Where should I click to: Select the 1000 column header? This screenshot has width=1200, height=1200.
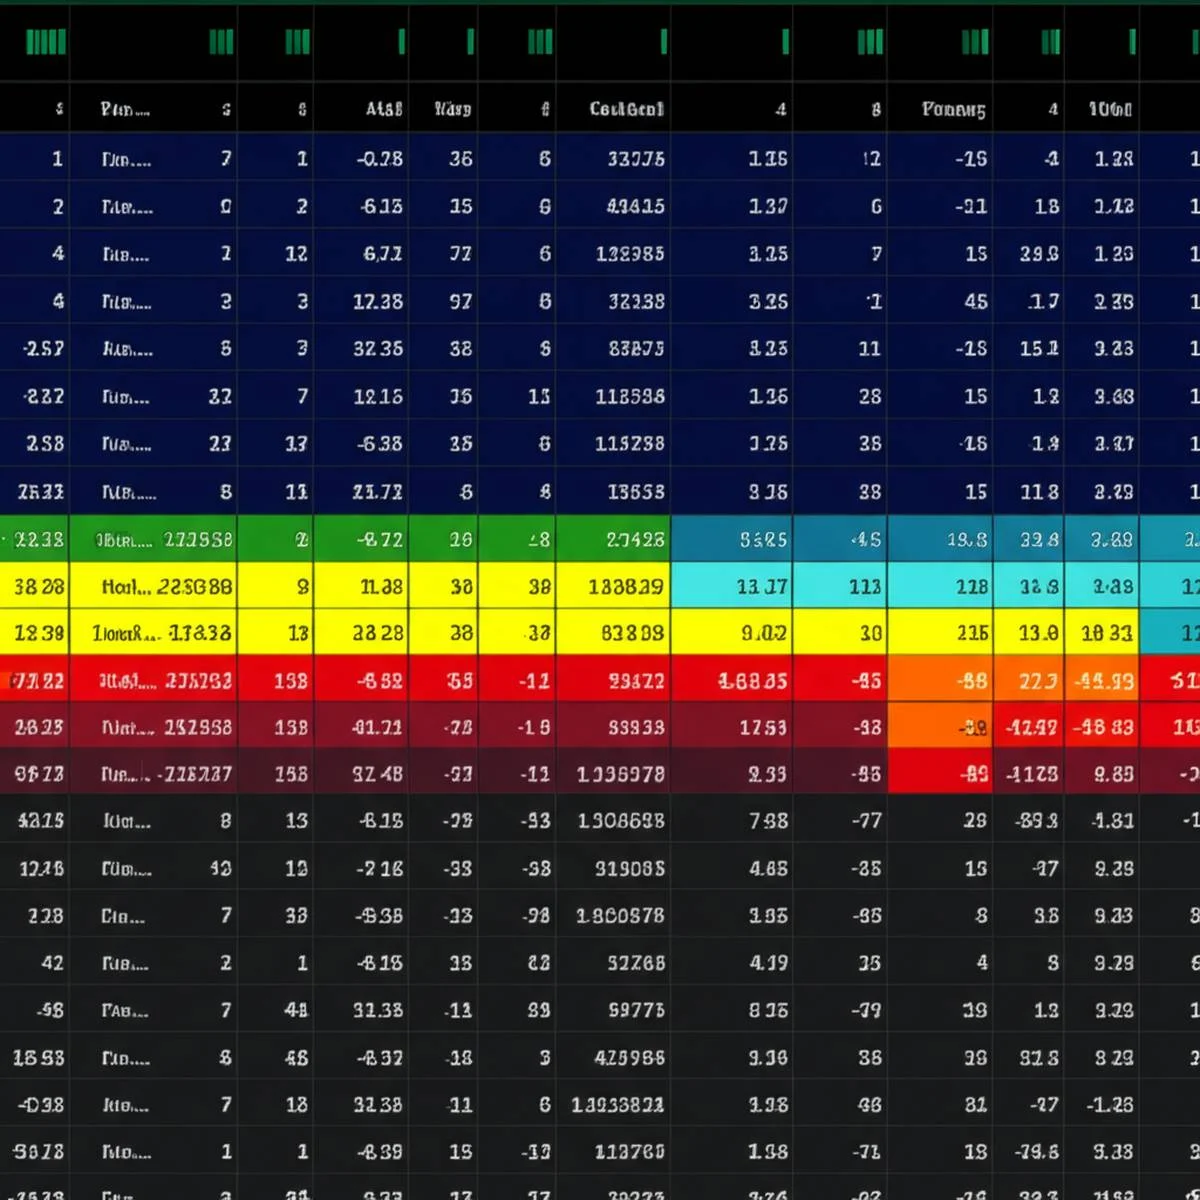pyautogui.click(x=1111, y=109)
